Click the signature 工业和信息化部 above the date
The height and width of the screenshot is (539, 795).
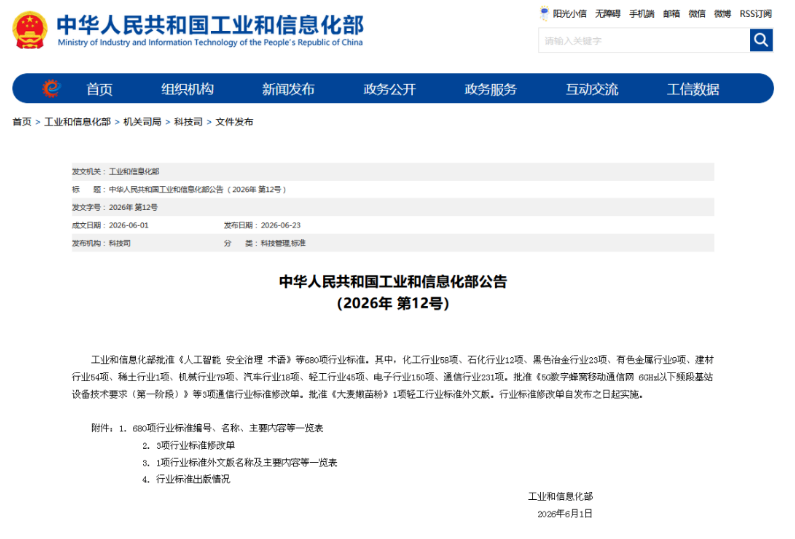coord(560,496)
